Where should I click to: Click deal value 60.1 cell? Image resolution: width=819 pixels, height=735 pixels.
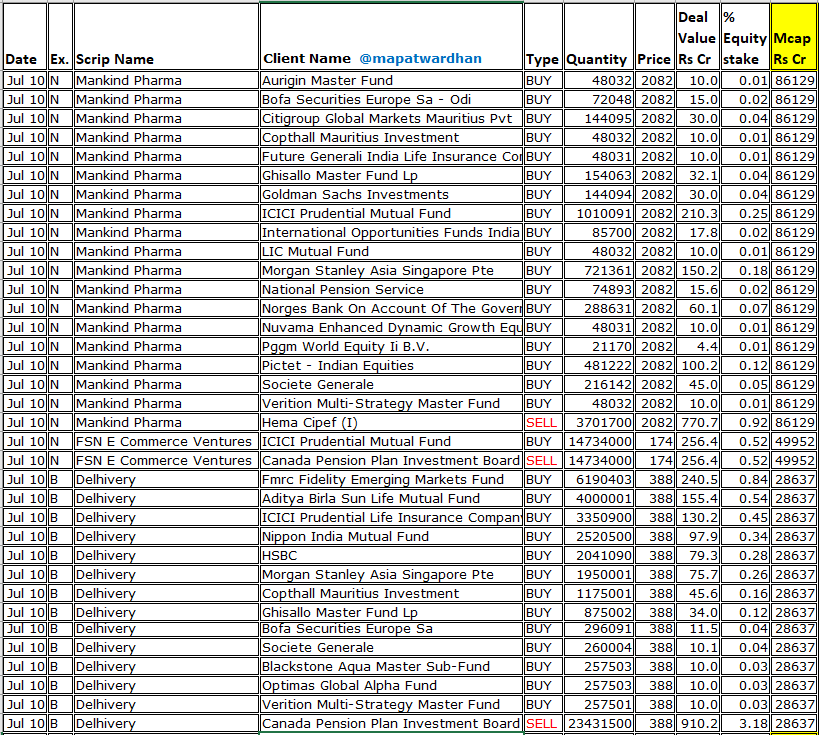[697, 308]
